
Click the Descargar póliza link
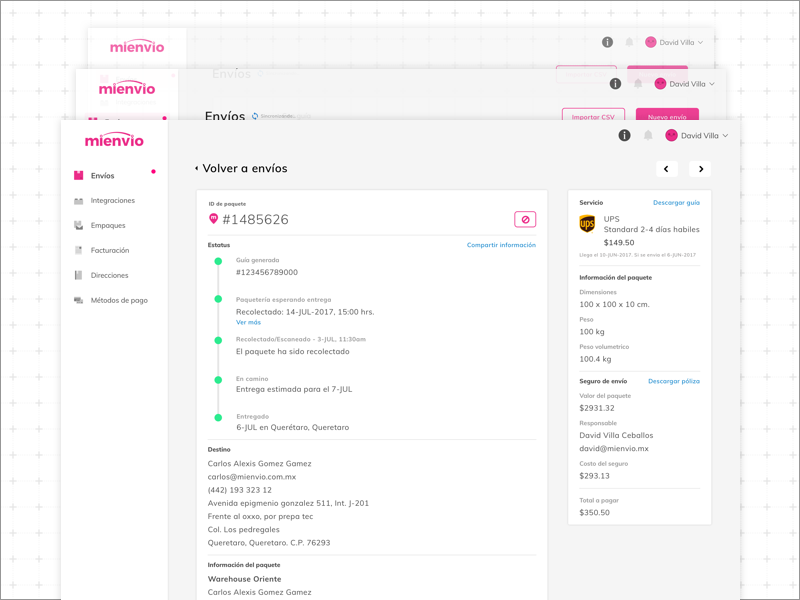(673, 381)
